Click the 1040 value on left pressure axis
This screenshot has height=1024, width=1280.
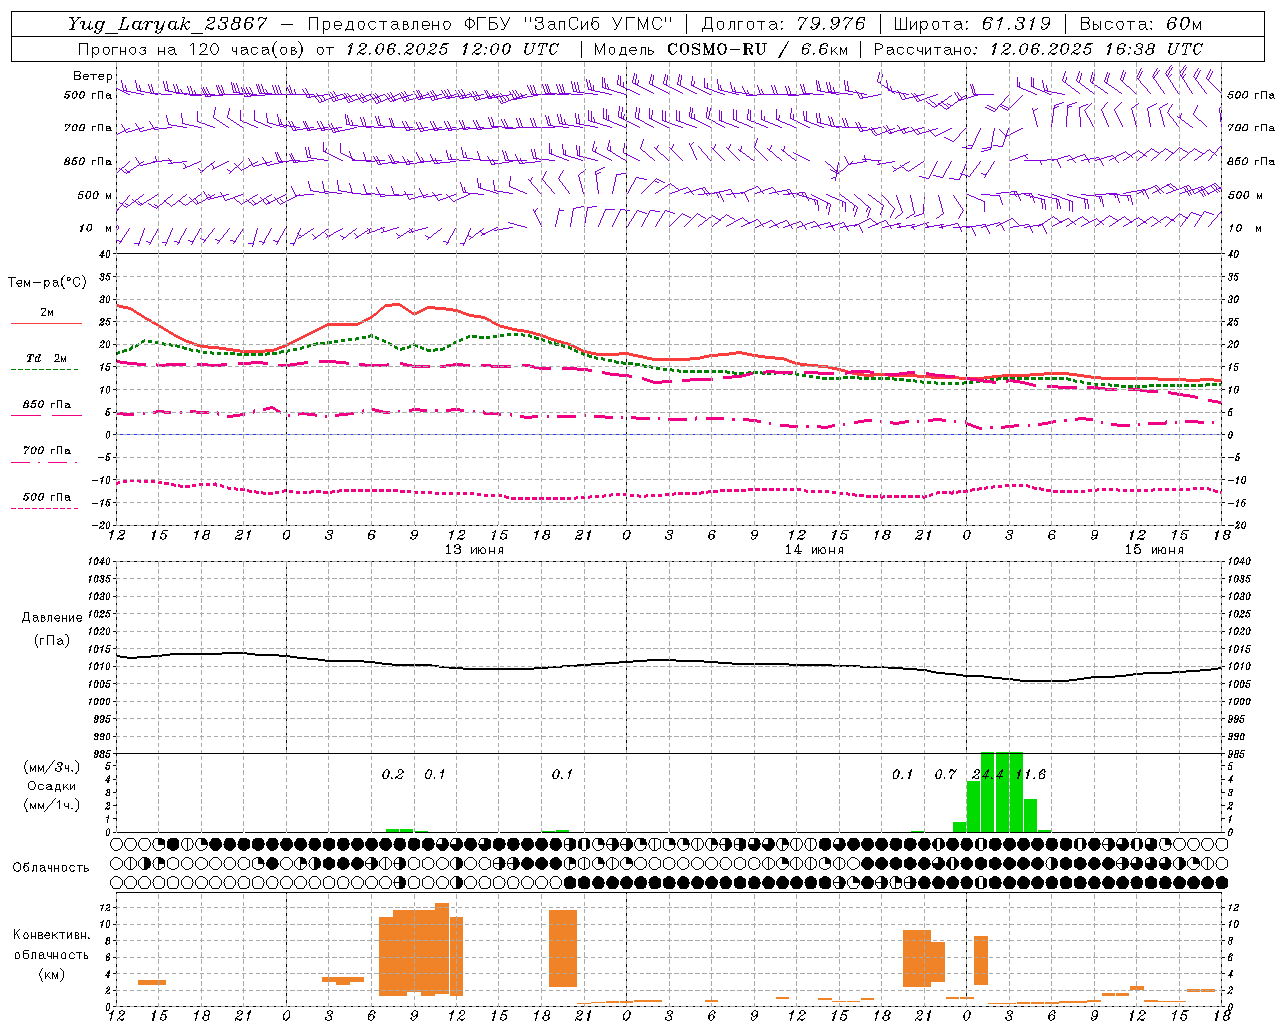(x=98, y=561)
